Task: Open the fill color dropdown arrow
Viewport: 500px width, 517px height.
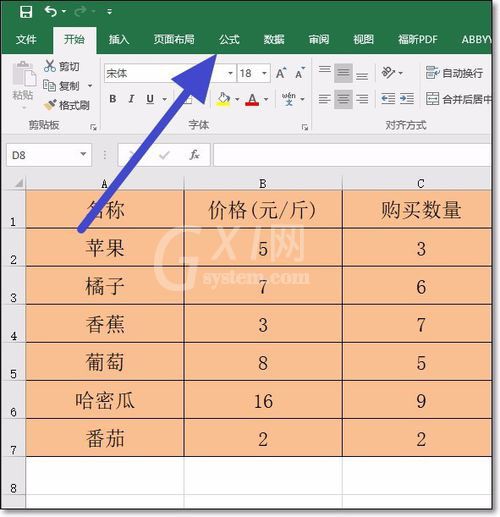Action: point(237,99)
